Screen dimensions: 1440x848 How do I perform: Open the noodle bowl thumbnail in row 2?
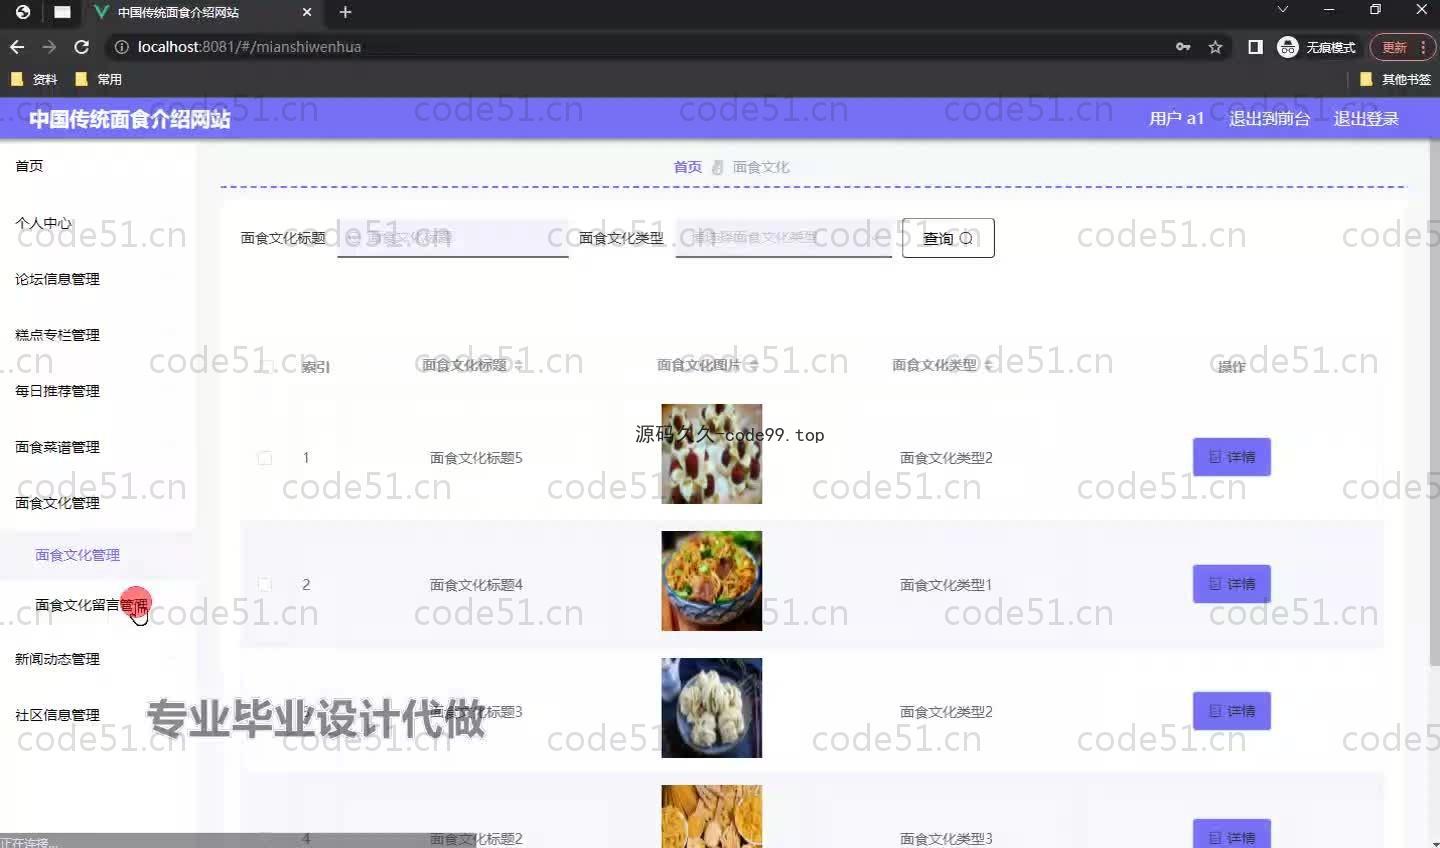pyautogui.click(x=711, y=581)
